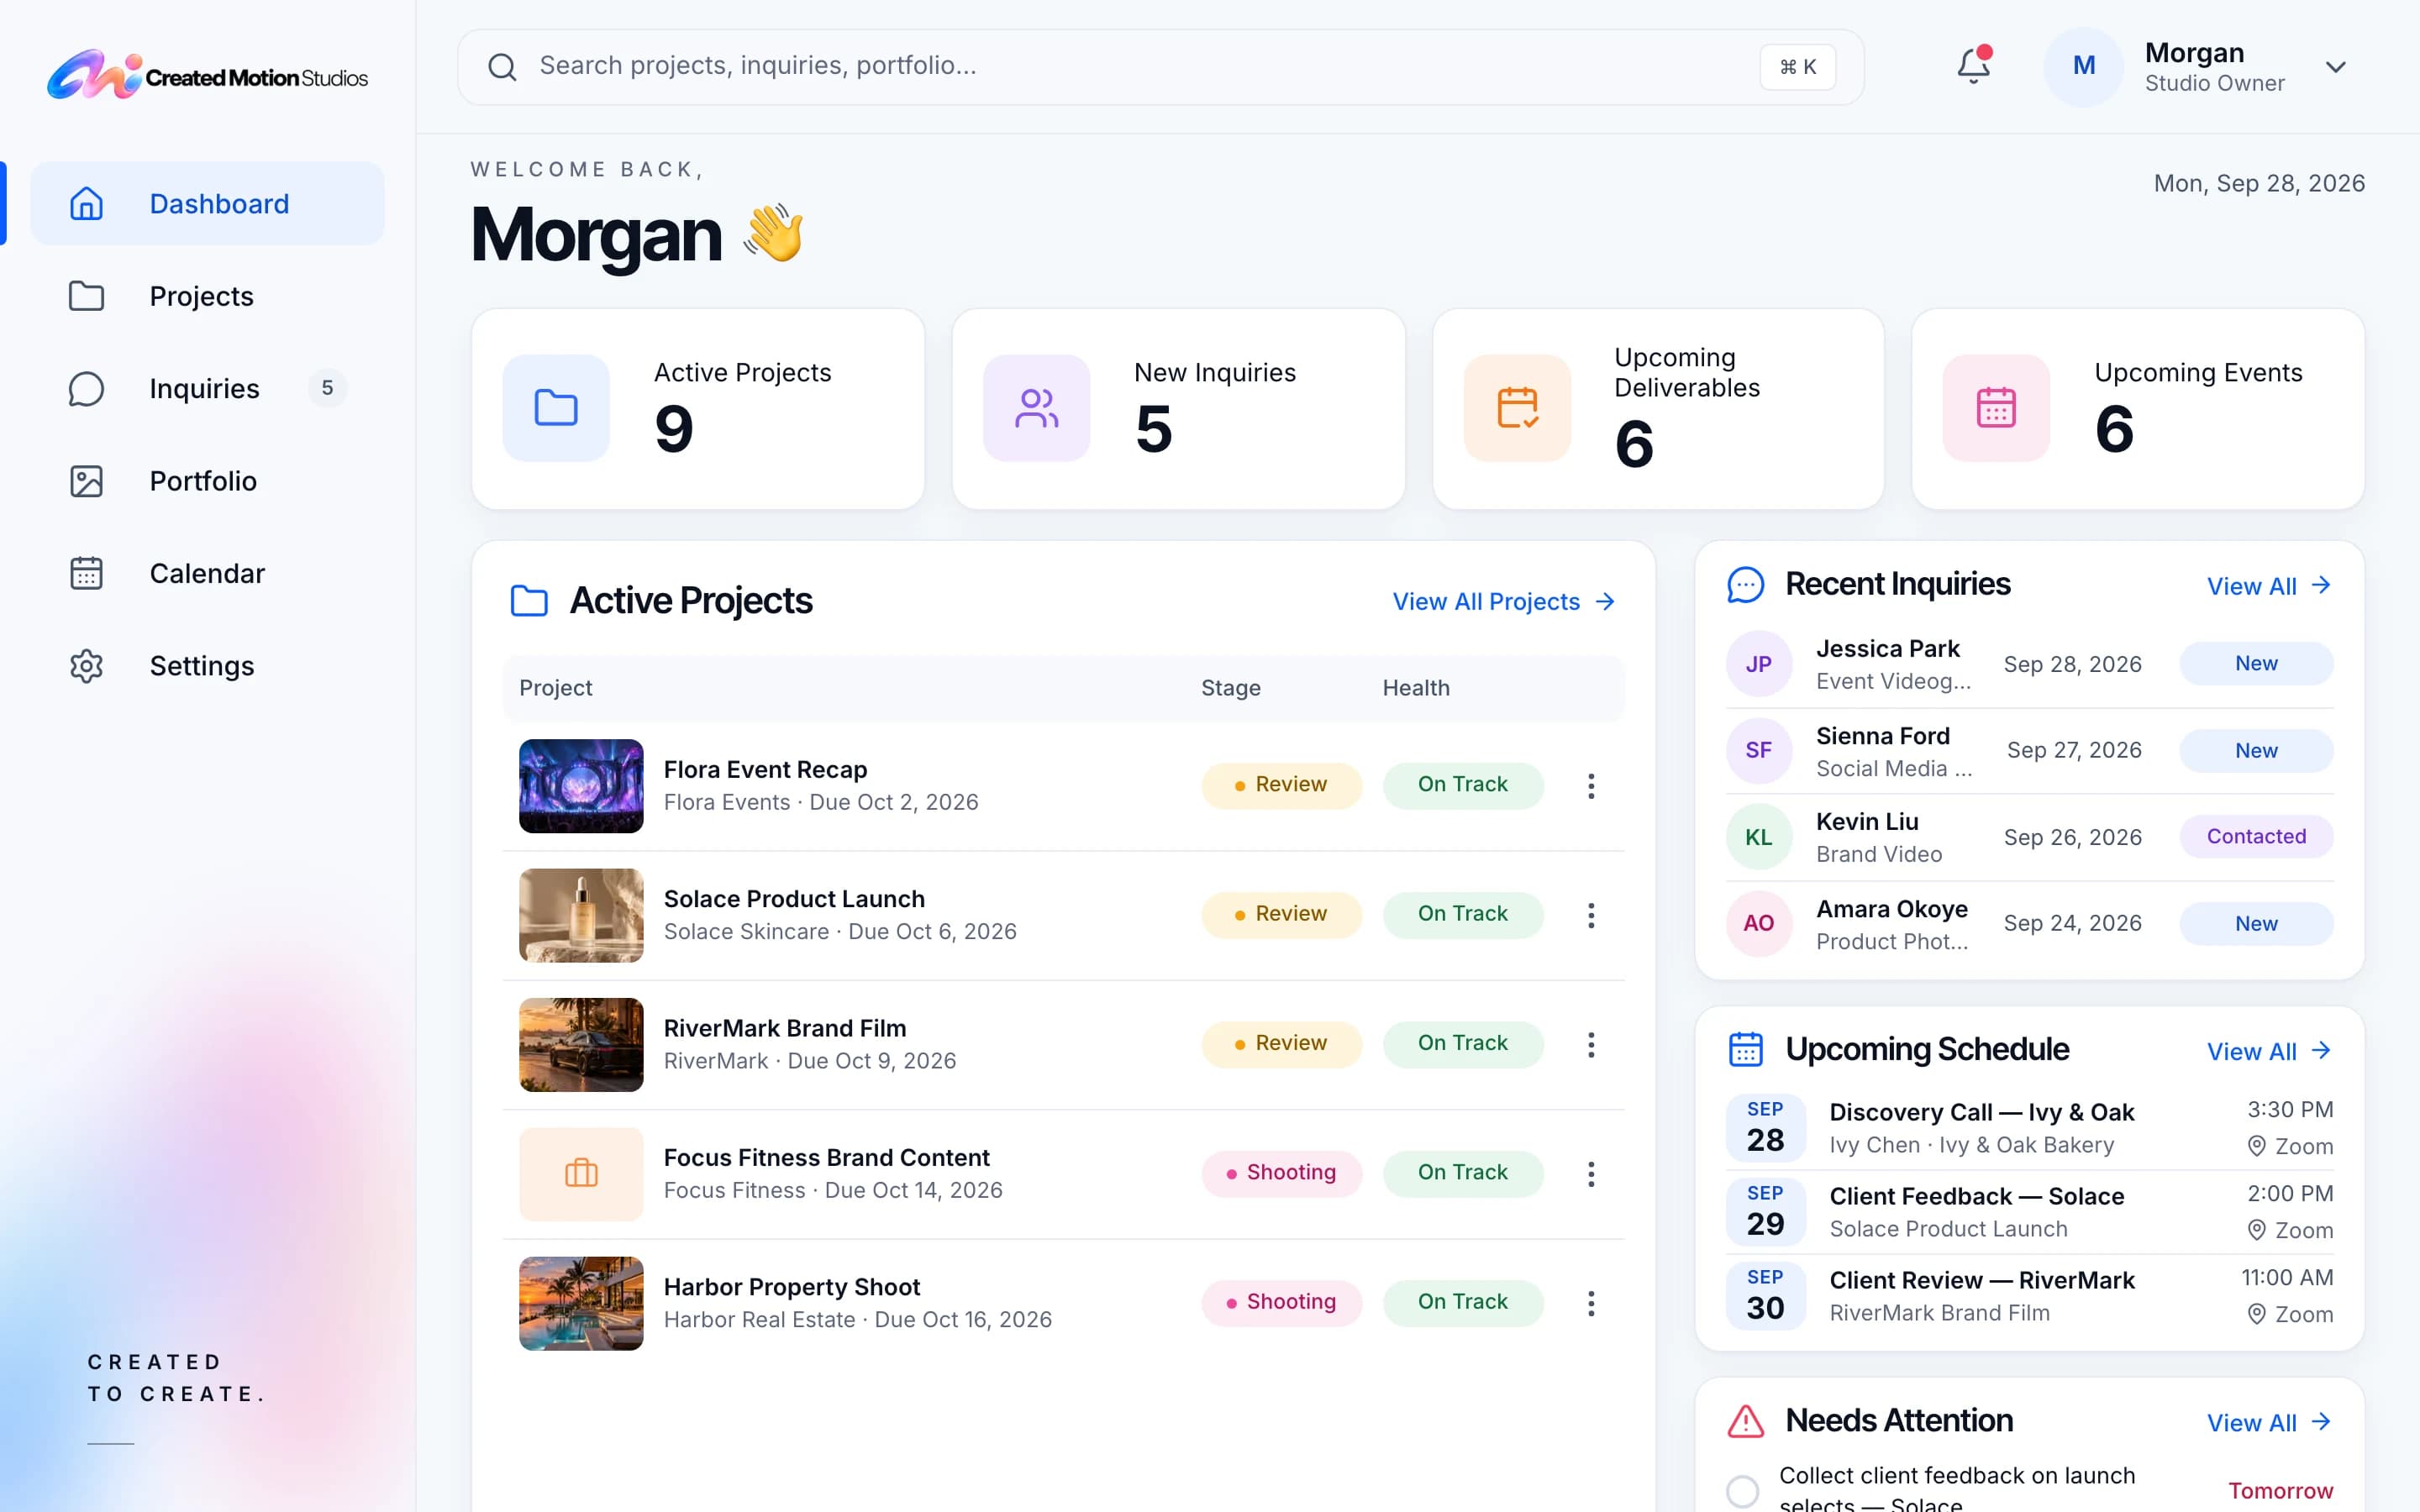This screenshot has width=2420, height=1512.
Task: Click the New Inquiries people icon
Action: click(x=1036, y=408)
